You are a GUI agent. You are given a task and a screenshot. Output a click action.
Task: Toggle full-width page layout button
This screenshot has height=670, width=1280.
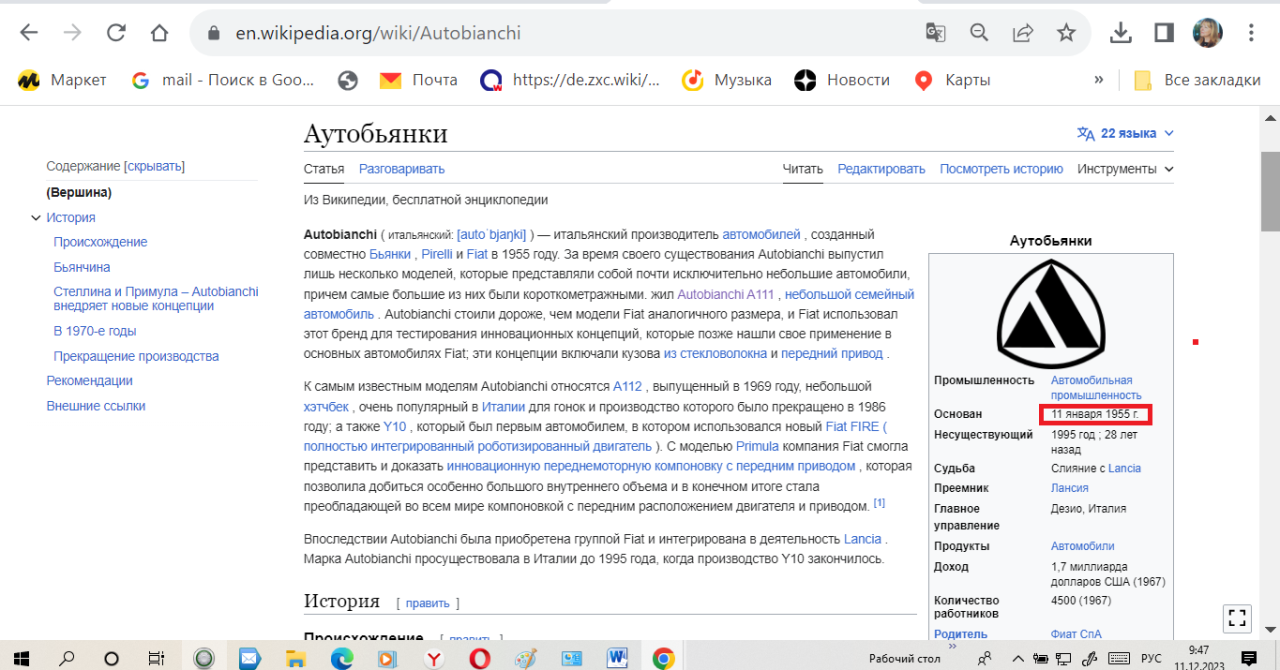tap(1237, 618)
